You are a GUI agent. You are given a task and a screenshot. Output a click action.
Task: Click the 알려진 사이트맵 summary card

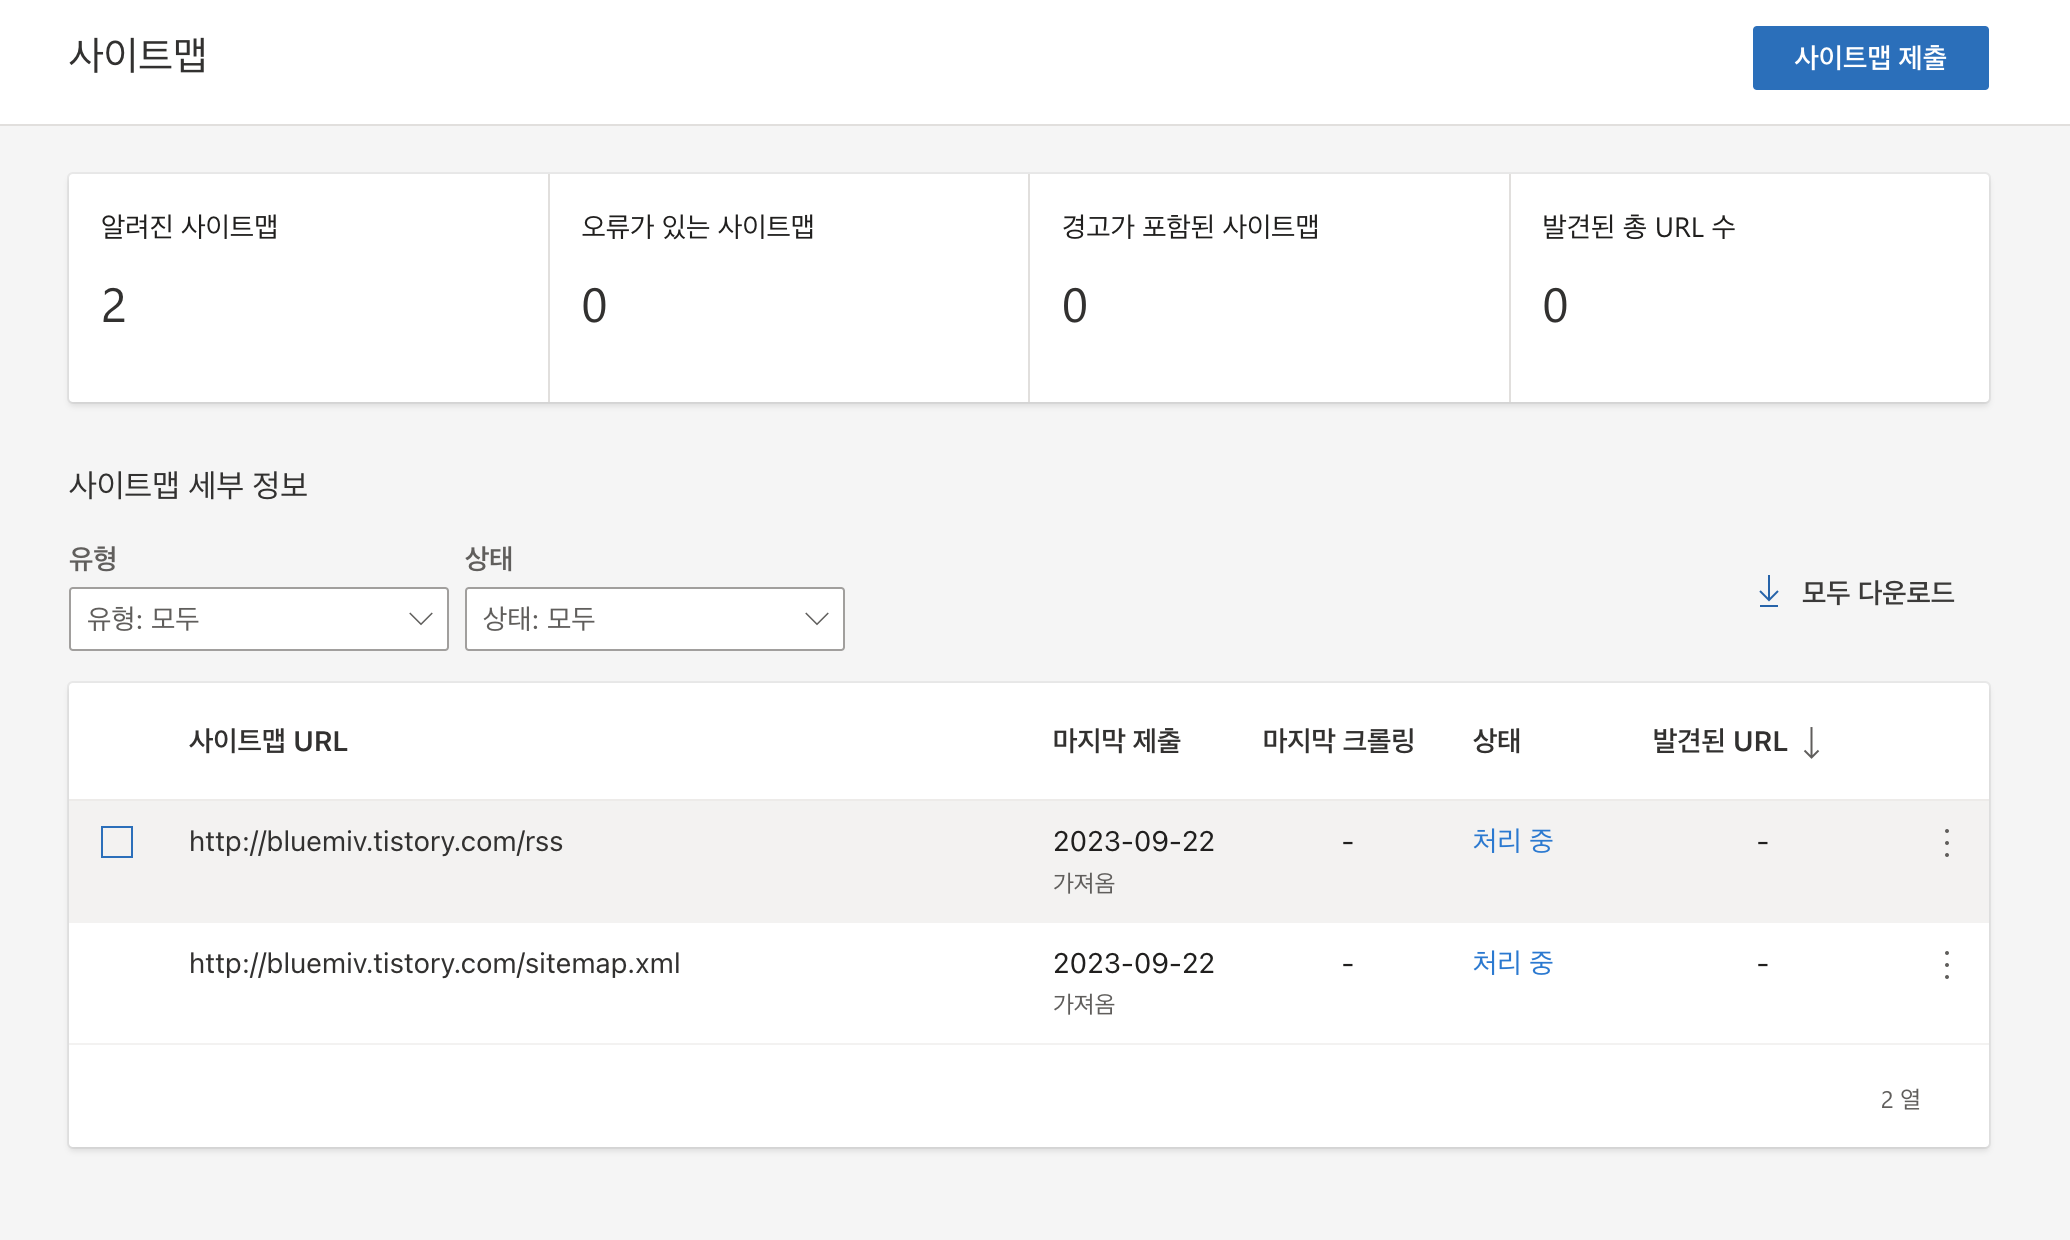point(308,288)
